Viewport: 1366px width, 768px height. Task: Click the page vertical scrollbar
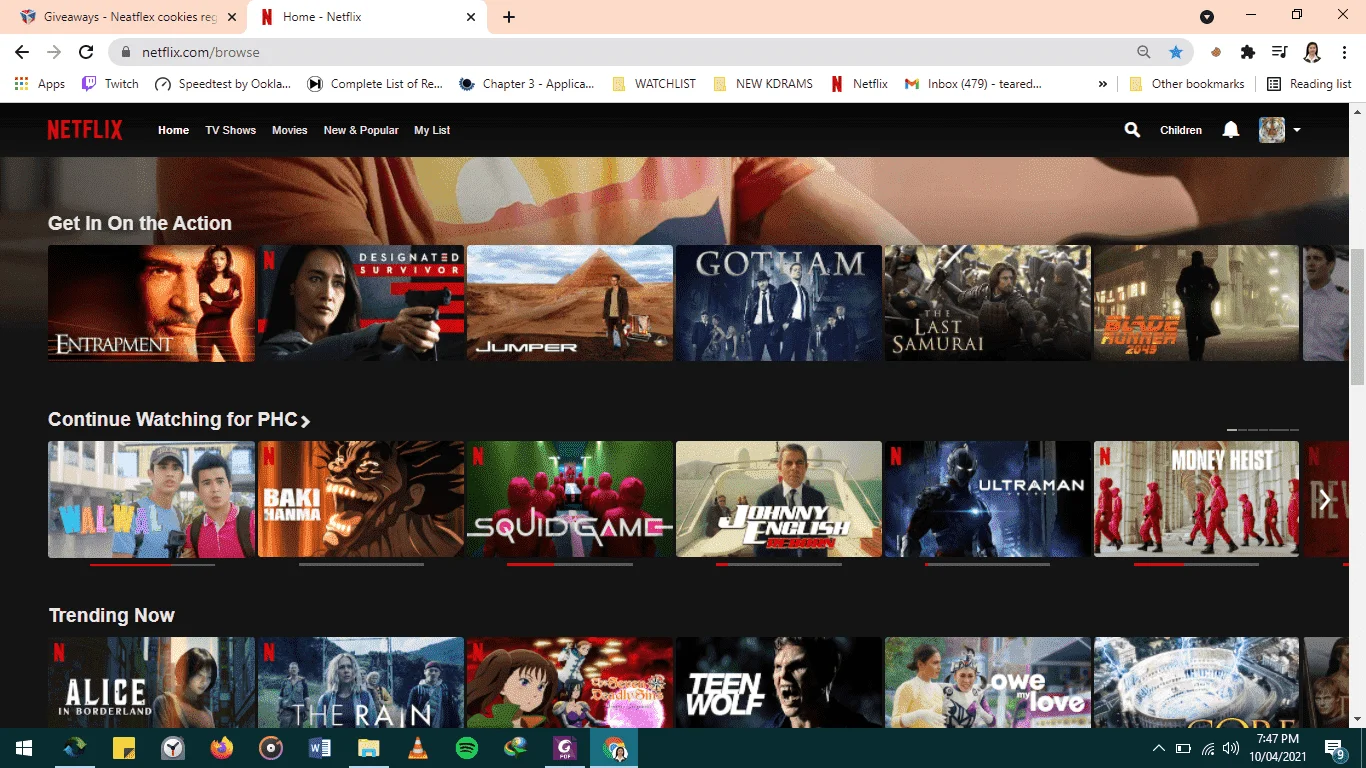point(1357,315)
